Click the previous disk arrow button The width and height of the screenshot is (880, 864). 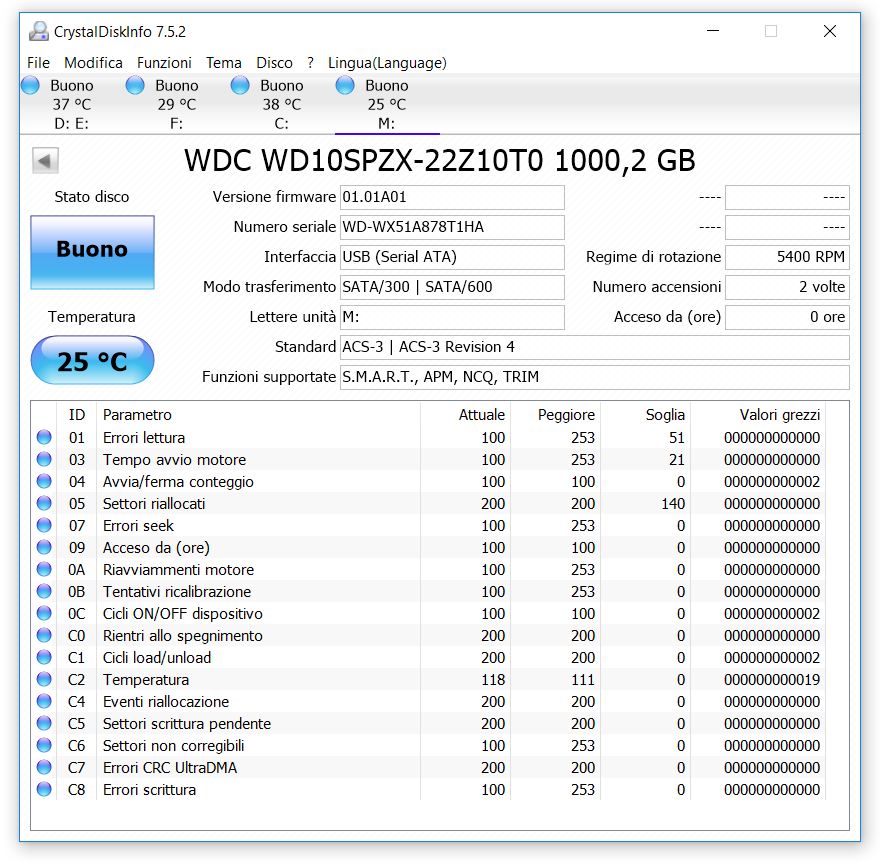[x=45, y=161]
